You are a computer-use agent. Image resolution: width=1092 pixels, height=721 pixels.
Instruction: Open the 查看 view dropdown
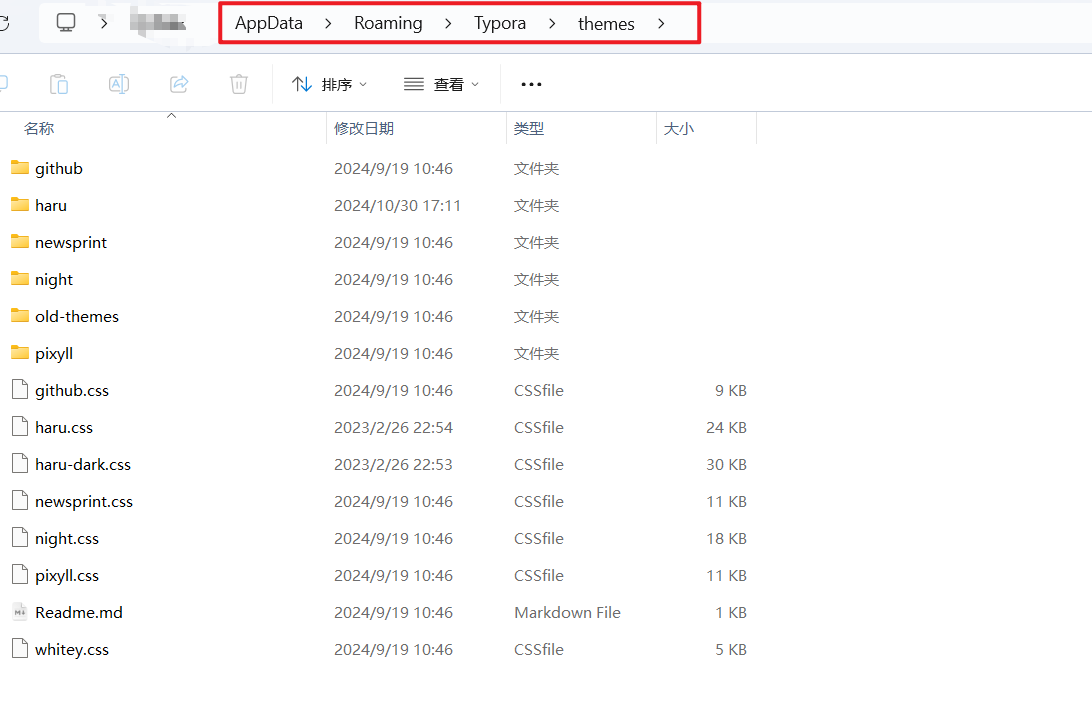pyautogui.click(x=442, y=84)
